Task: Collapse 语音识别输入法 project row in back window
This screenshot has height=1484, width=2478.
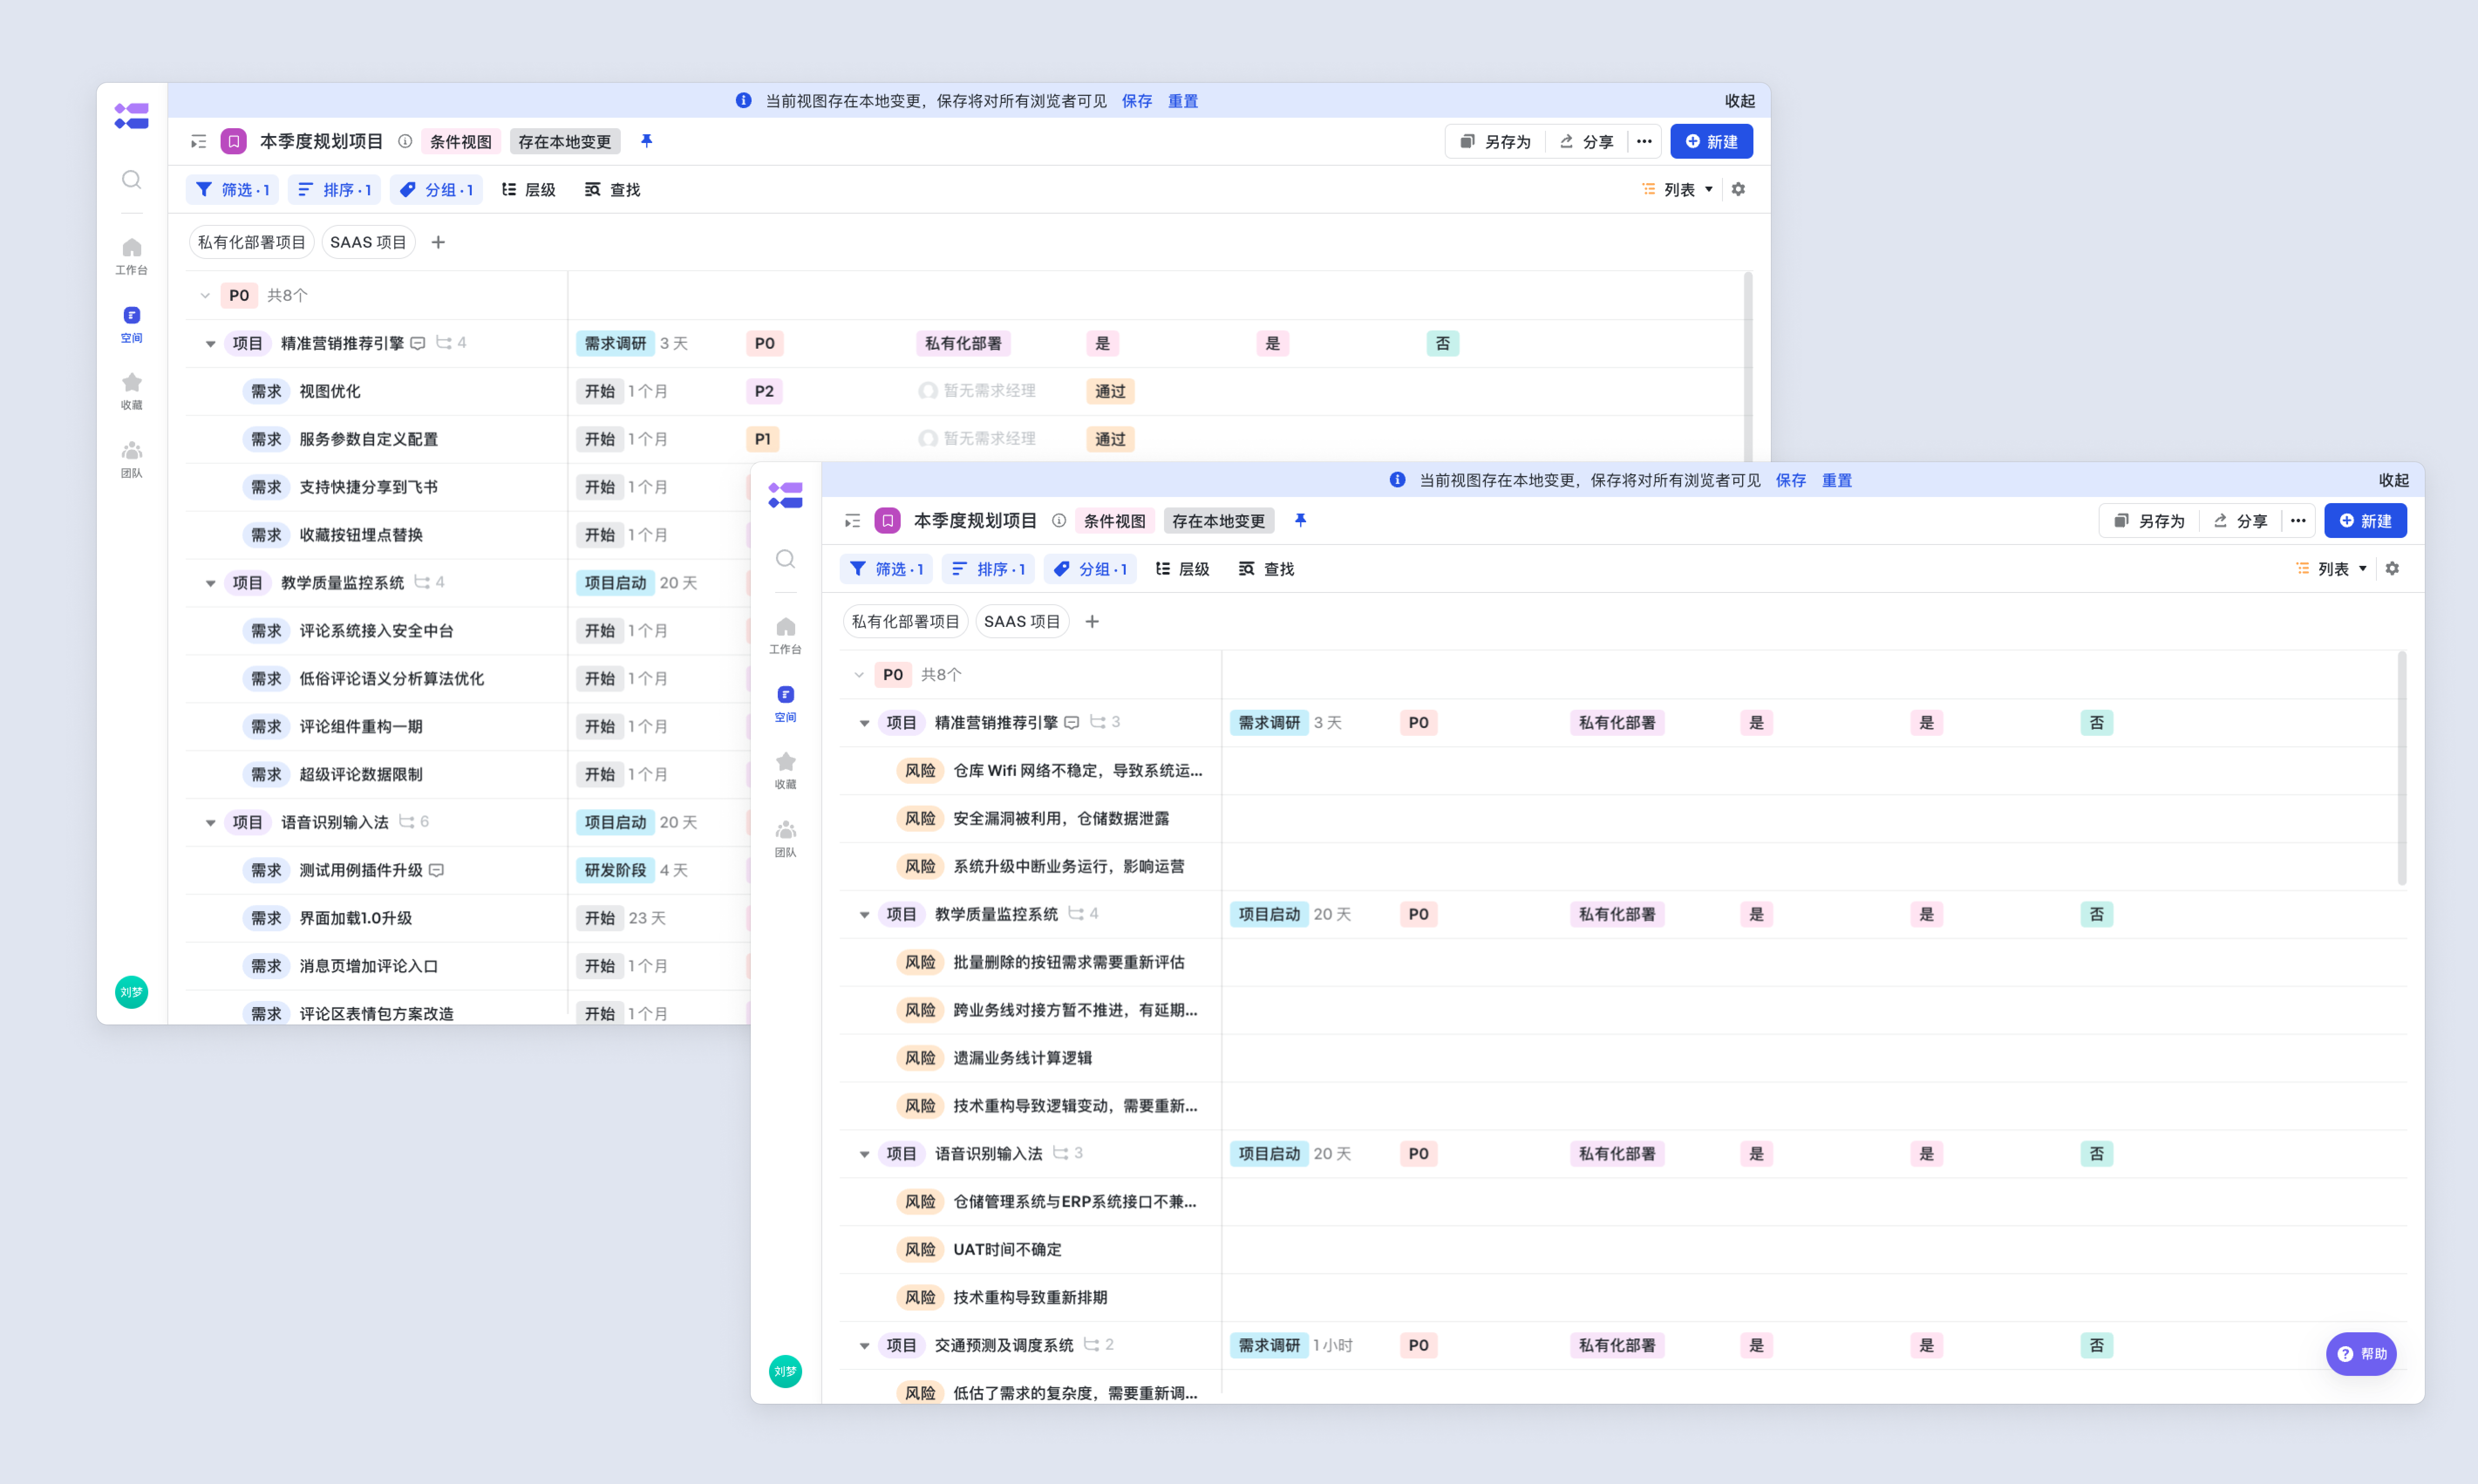Action: coord(211,823)
